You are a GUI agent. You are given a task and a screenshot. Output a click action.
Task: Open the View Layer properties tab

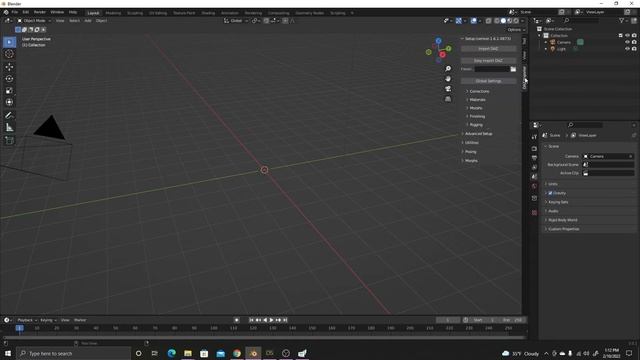tap(534, 167)
